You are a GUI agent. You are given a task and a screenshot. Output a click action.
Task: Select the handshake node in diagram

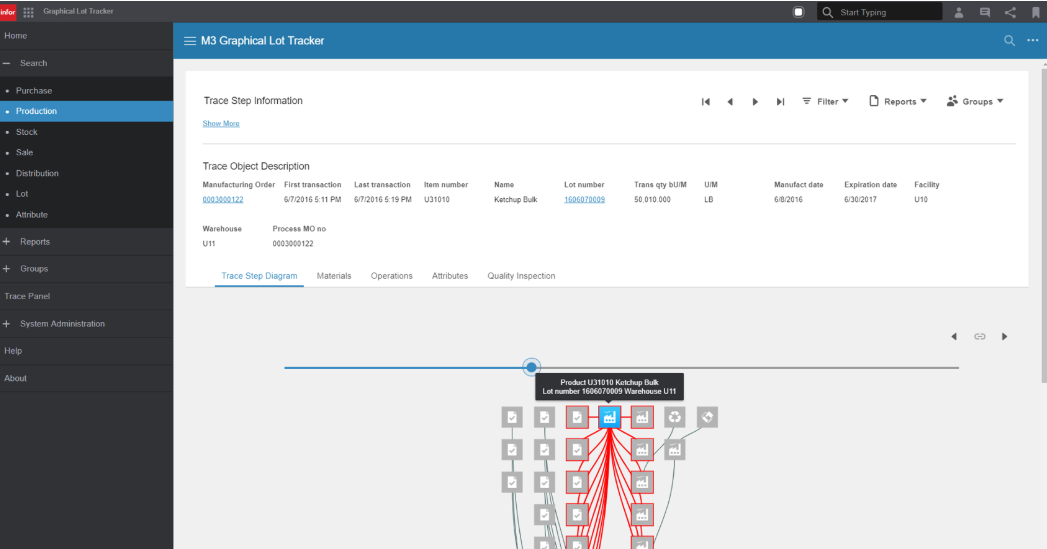click(707, 417)
